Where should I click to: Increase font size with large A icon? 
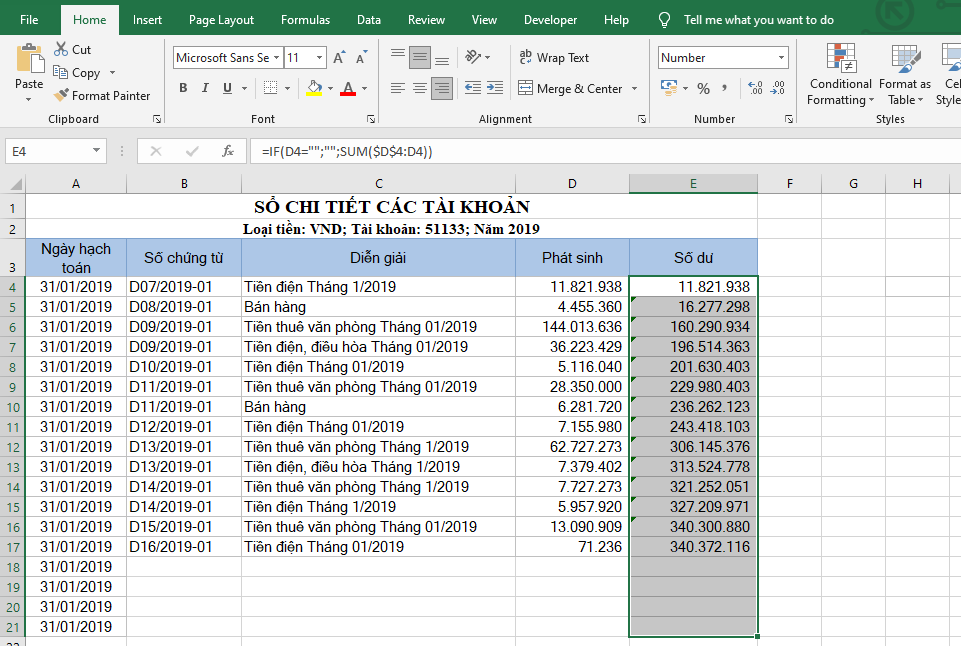coord(339,58)
